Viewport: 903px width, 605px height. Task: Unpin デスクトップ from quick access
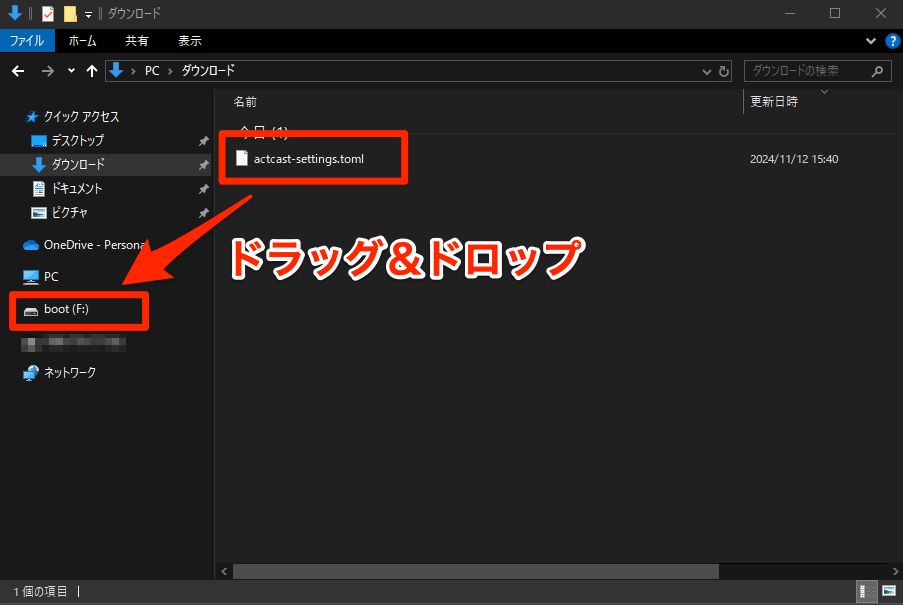point(203,140)
